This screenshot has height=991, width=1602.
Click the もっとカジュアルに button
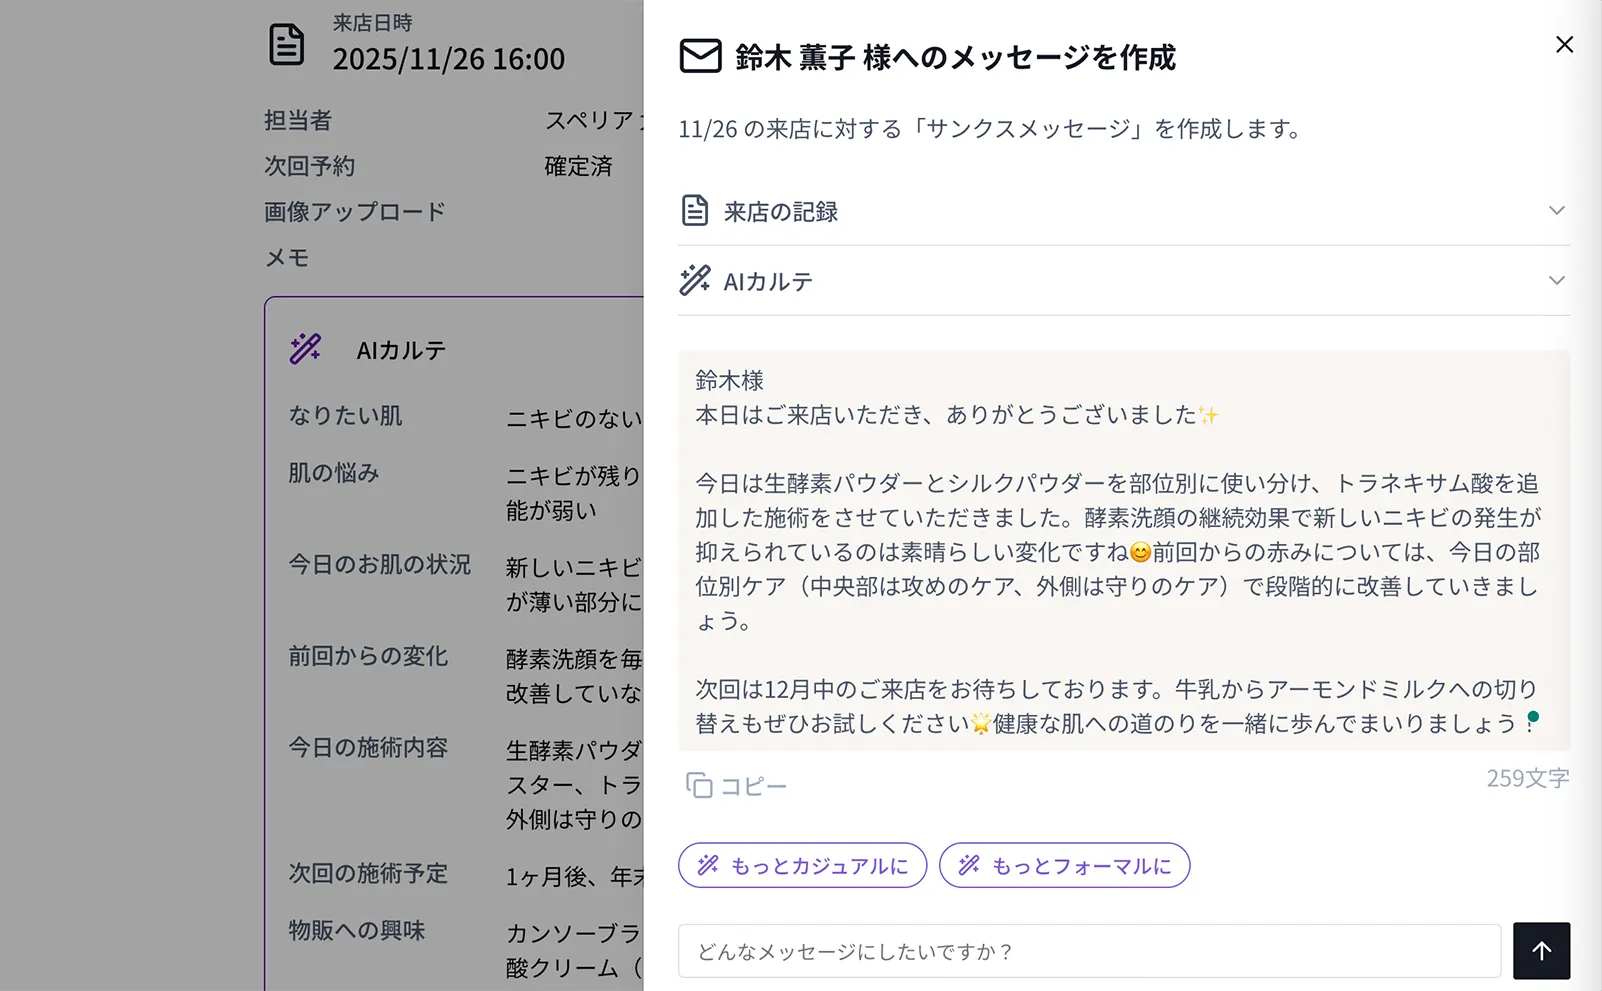click(802, 865)
